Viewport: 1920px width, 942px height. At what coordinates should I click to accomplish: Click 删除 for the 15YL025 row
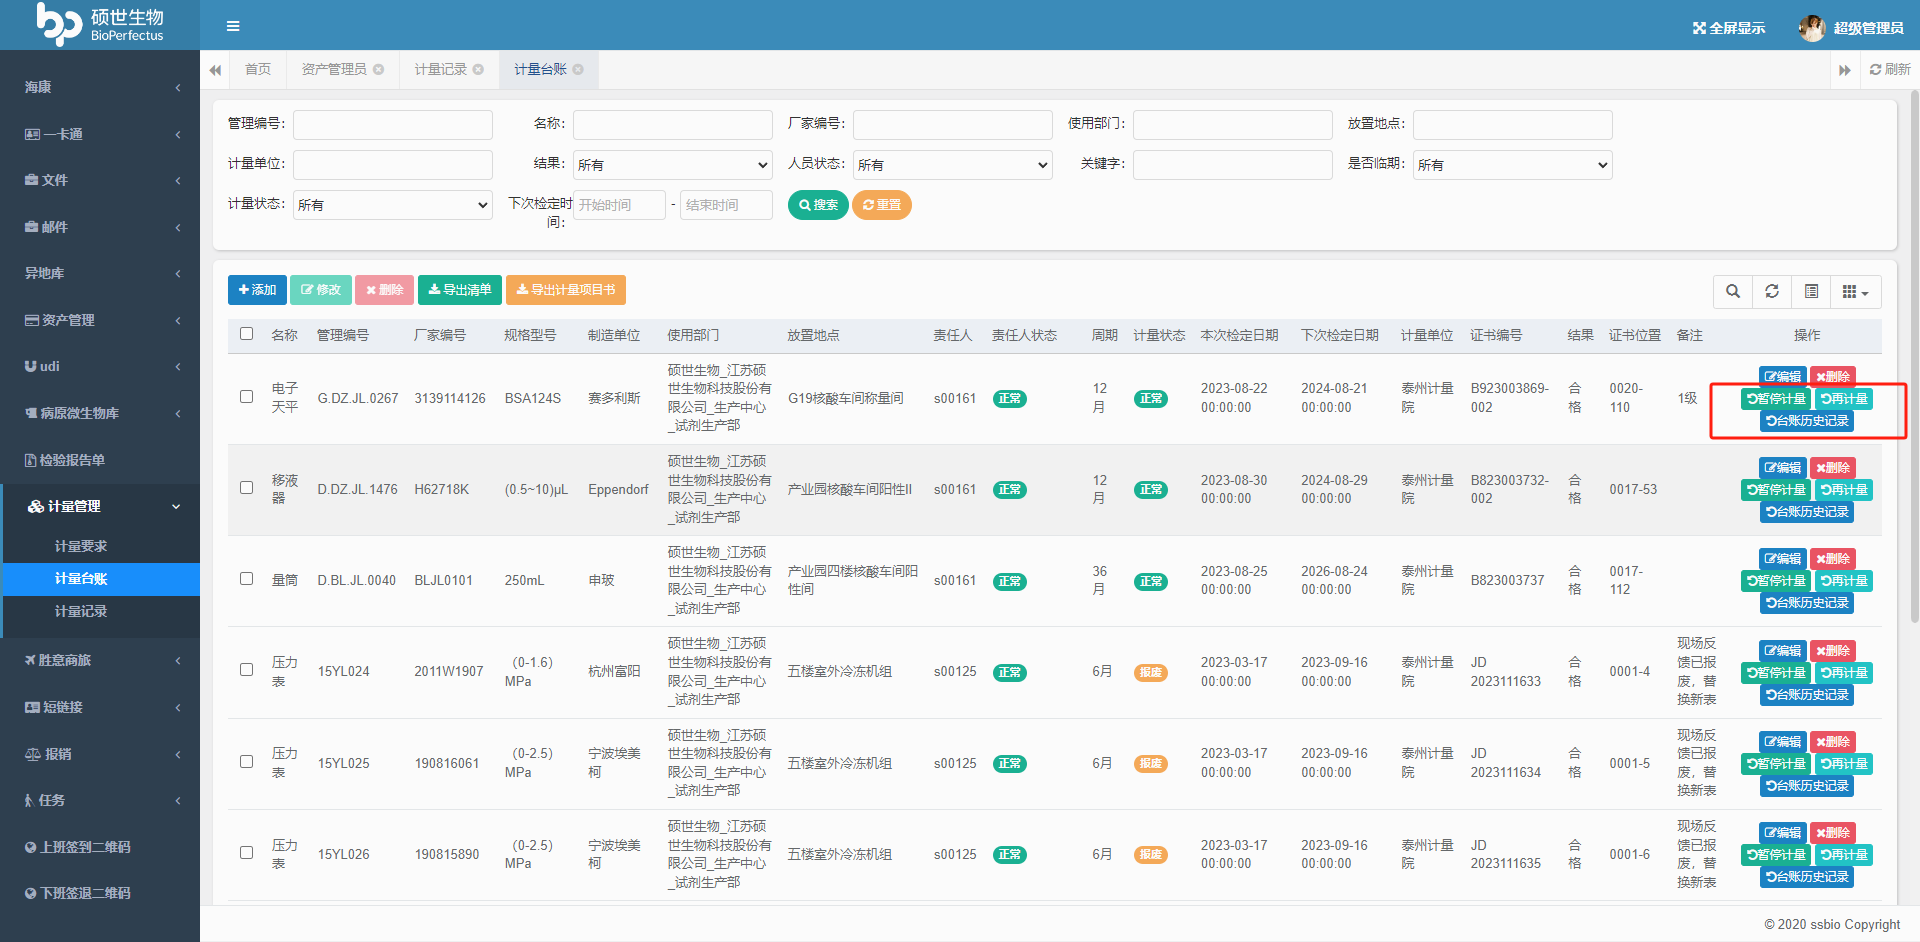pos(1832,741)
